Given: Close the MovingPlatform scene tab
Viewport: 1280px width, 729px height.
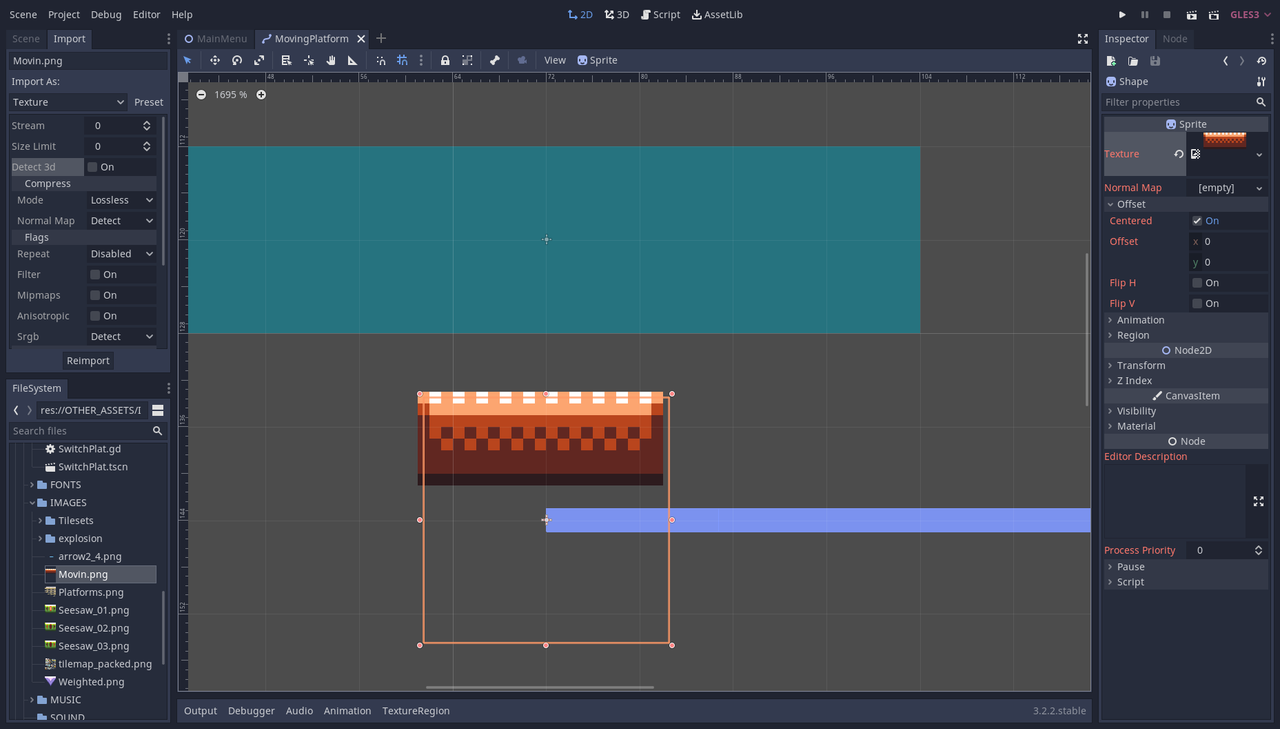Looking at the screenshot, I should [x=361, y=39].
